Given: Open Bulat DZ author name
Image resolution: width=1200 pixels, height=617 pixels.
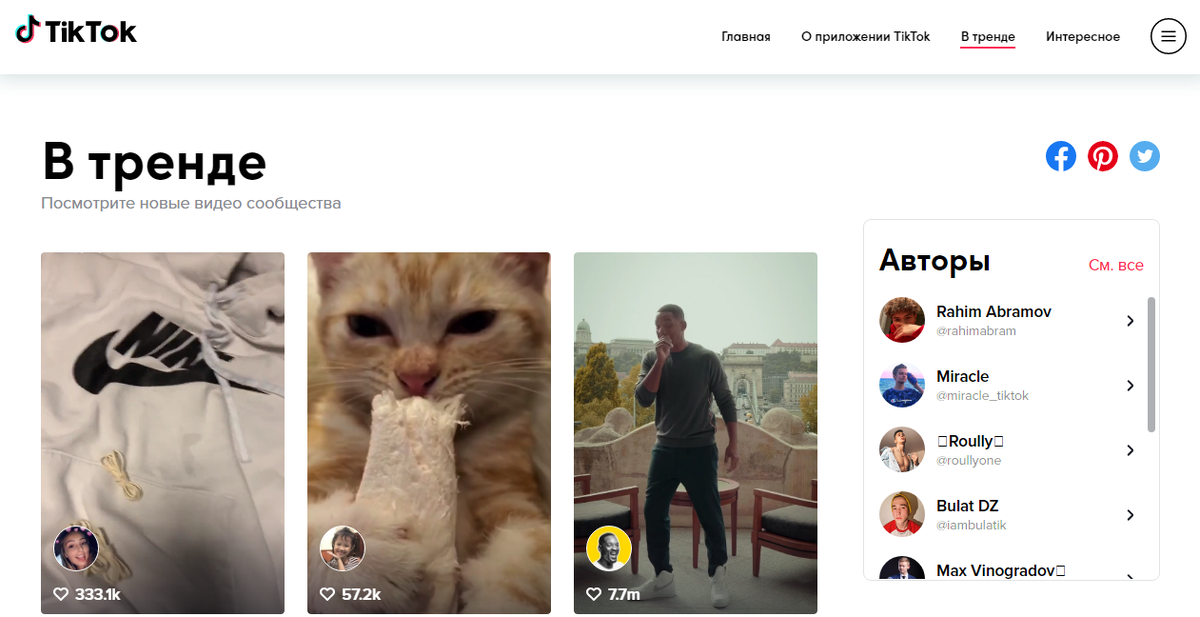Looking at the screenshot, I should coord(967,507).
